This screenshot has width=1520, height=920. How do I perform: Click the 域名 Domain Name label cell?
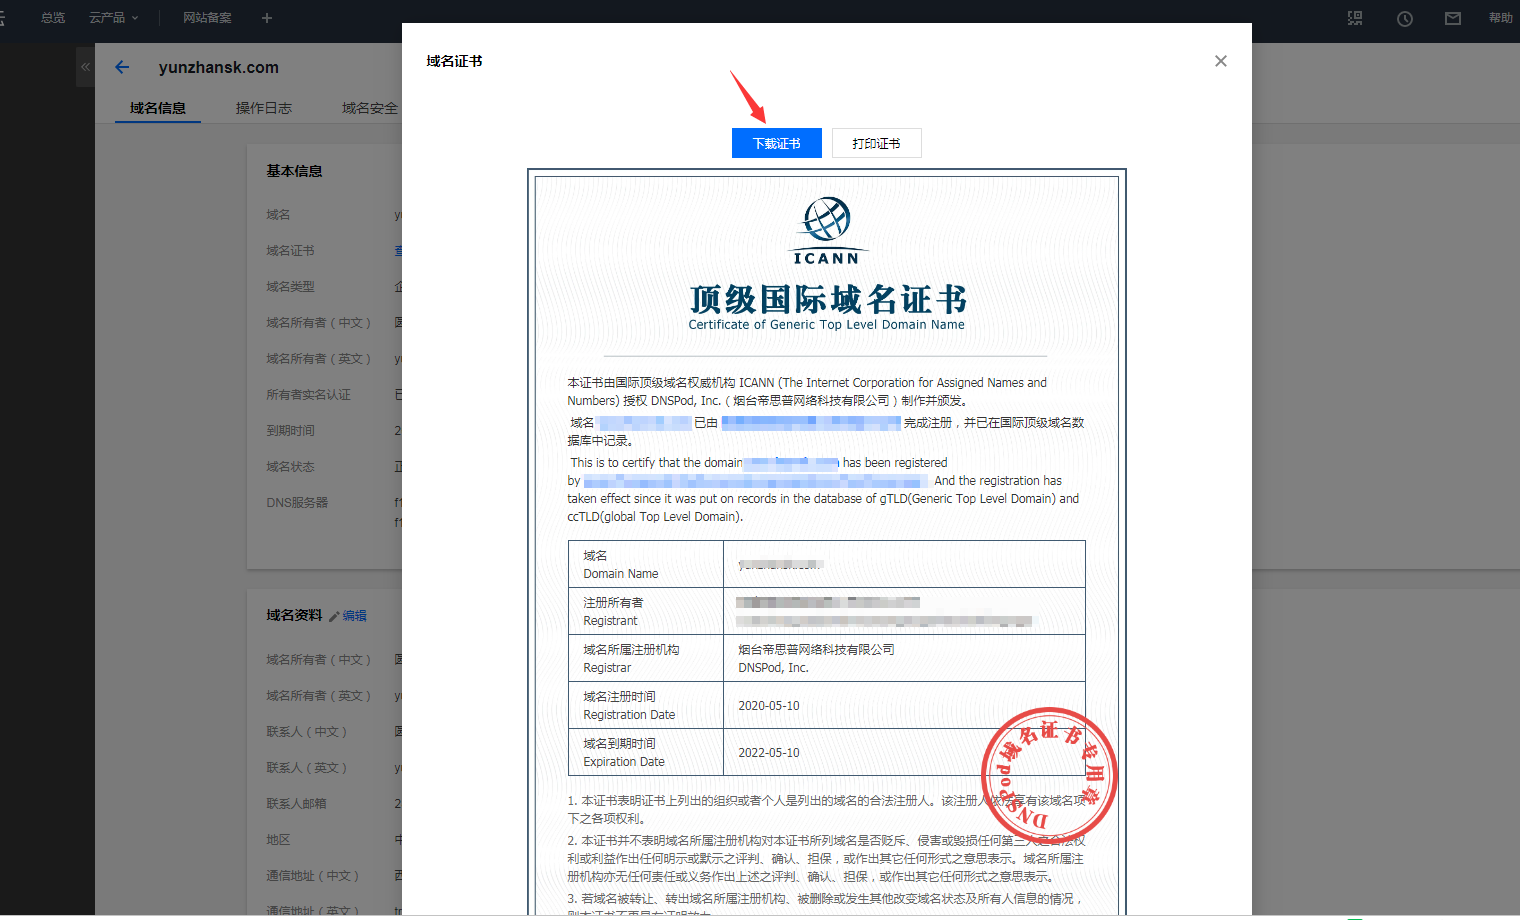[x=646, y=564]
